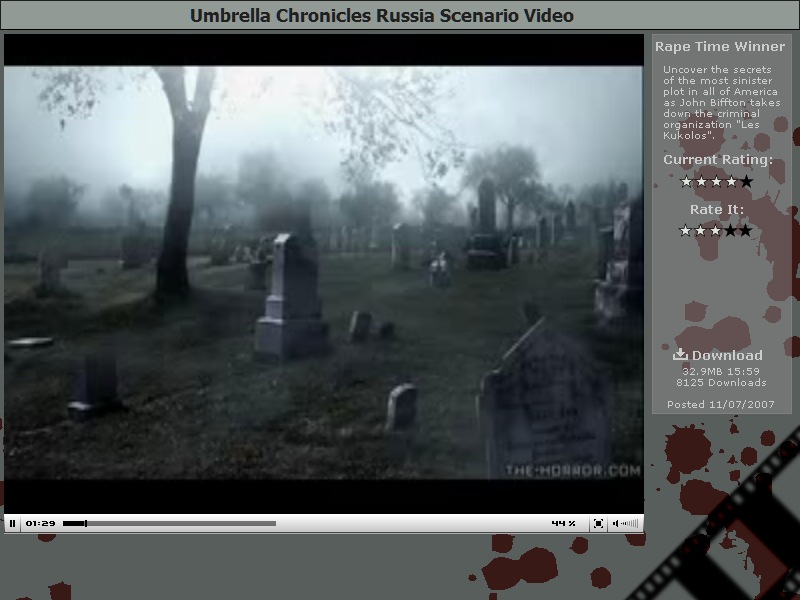Viewport: 800px width, 600px height.
Task: Set volume using the volume level bars
Action: point(631,523)
